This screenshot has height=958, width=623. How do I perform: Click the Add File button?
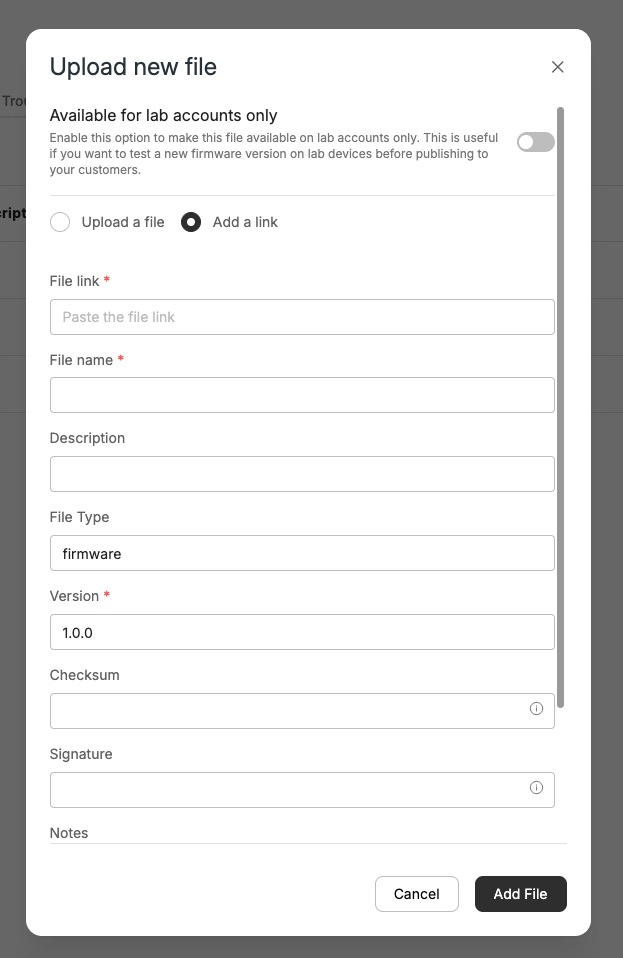tap(520, 894)
